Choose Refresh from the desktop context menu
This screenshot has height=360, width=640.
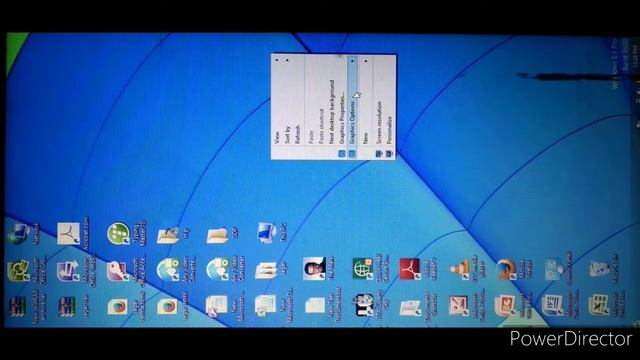point(298,107)
